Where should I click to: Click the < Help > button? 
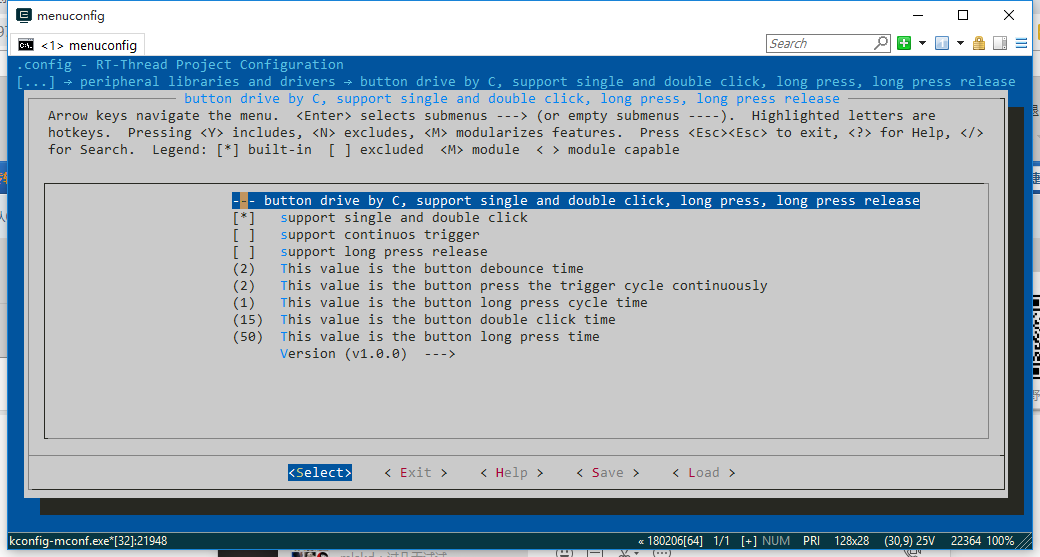click(512, 473)
